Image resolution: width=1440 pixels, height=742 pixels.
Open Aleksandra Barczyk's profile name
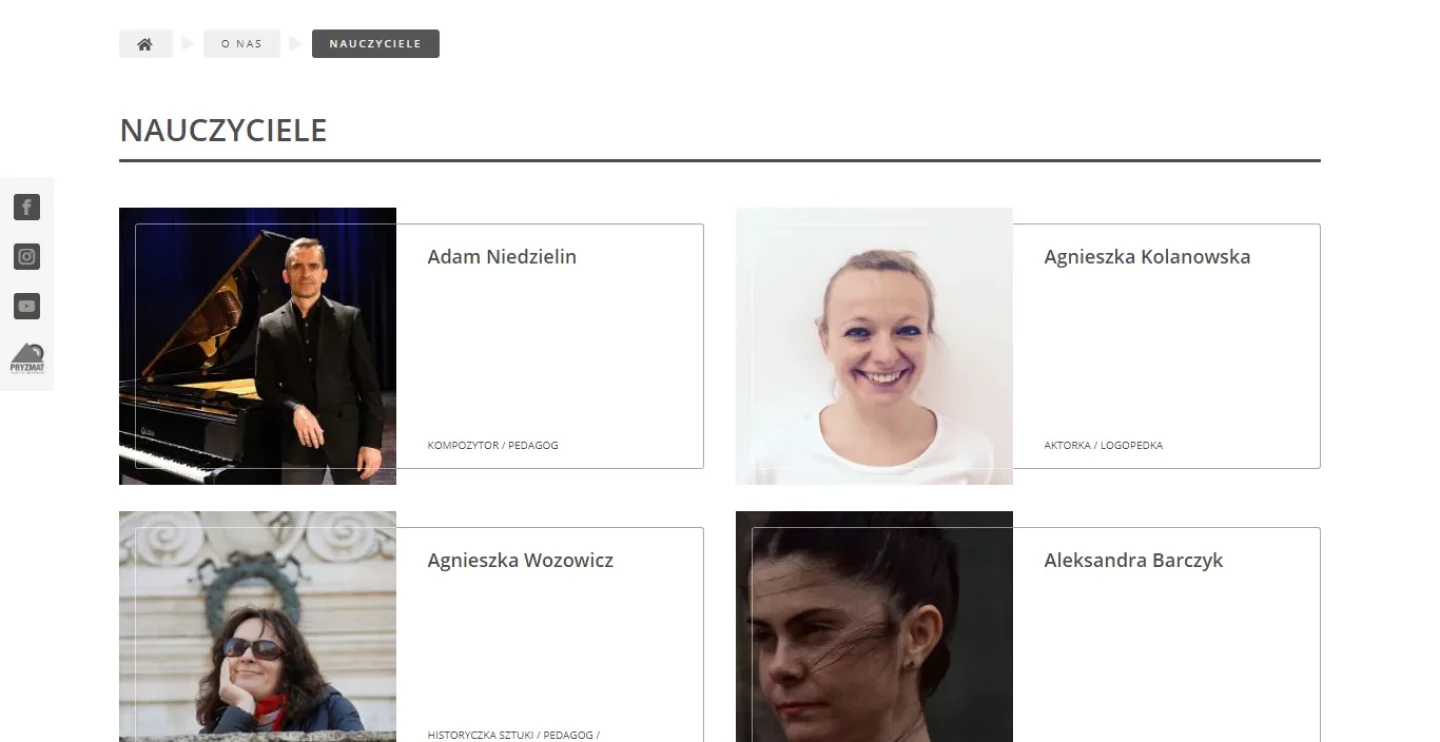(x=1133, y=561)
